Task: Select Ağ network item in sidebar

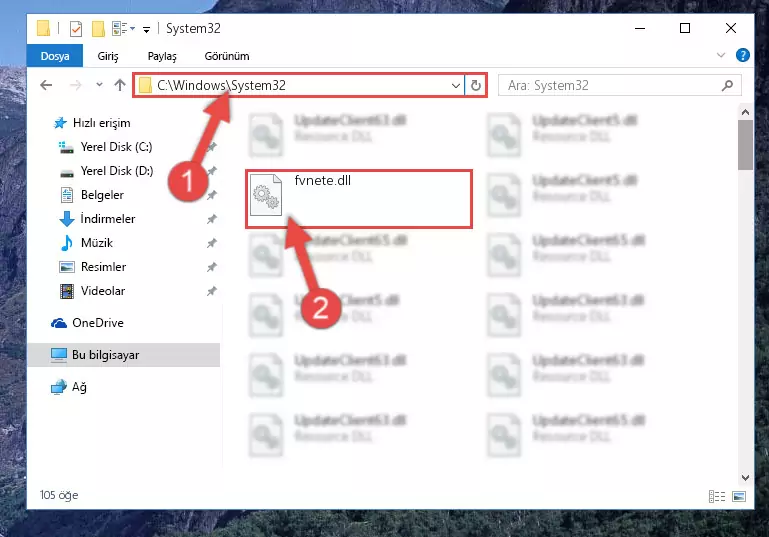Action: click(x=79, y=387)
